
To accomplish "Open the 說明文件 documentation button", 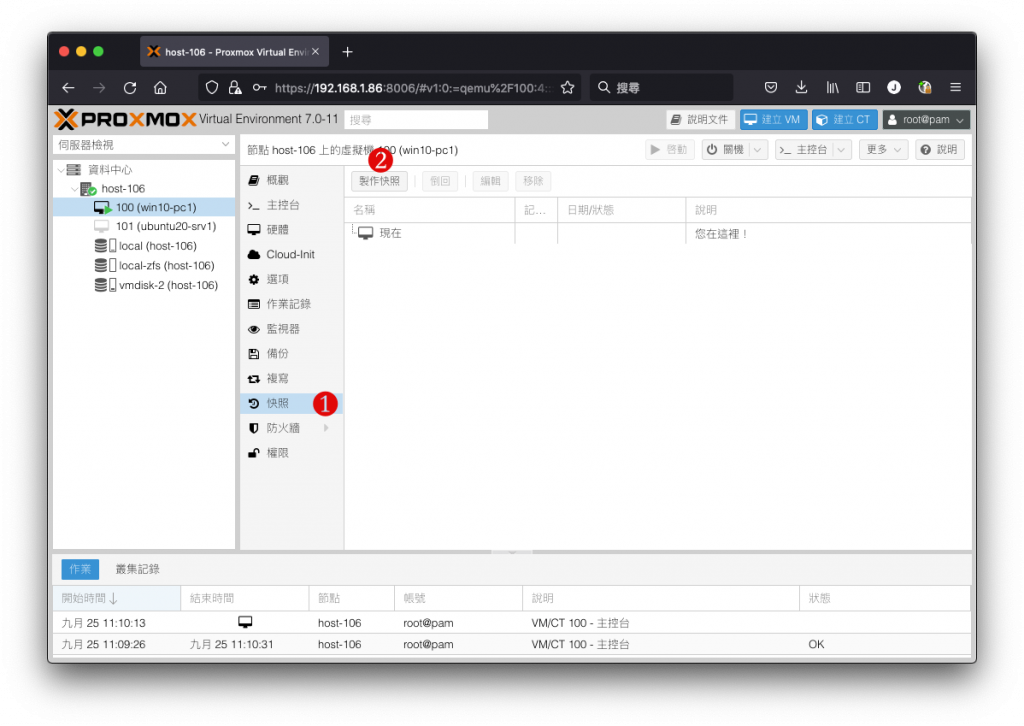I will click(701, 119).
